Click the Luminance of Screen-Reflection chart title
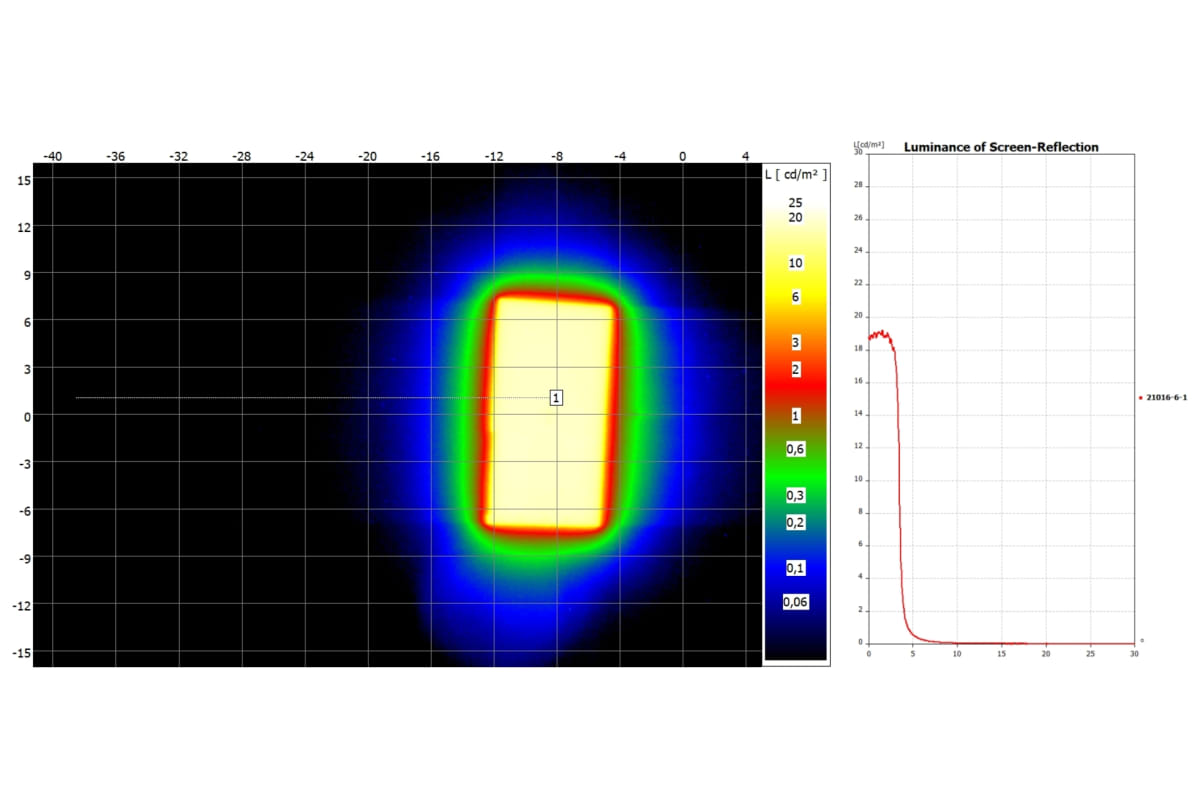This screenshot has width=1200, height=808. [1001, 147]
